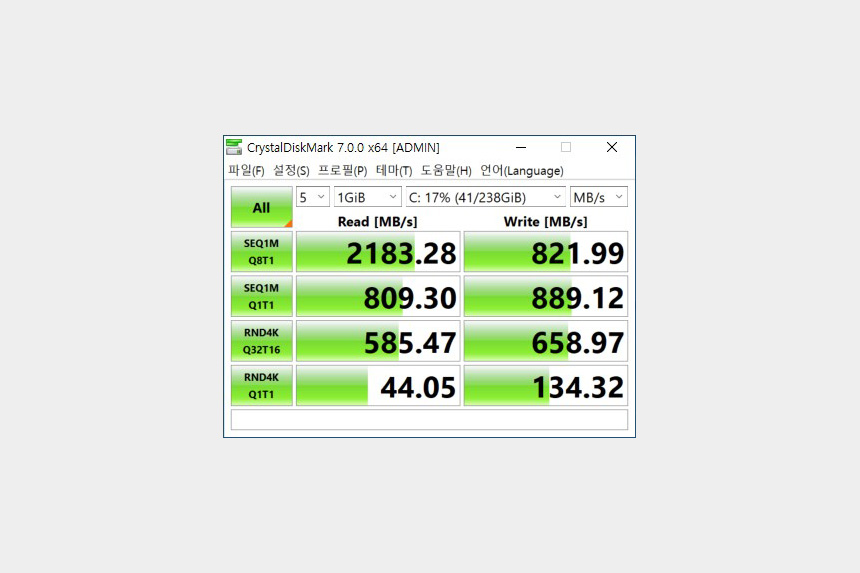The width and height of the screenshot is (860, 573).
Task: Click the CrystalDiskMark app icon in title bar
Action: [234, 147]
